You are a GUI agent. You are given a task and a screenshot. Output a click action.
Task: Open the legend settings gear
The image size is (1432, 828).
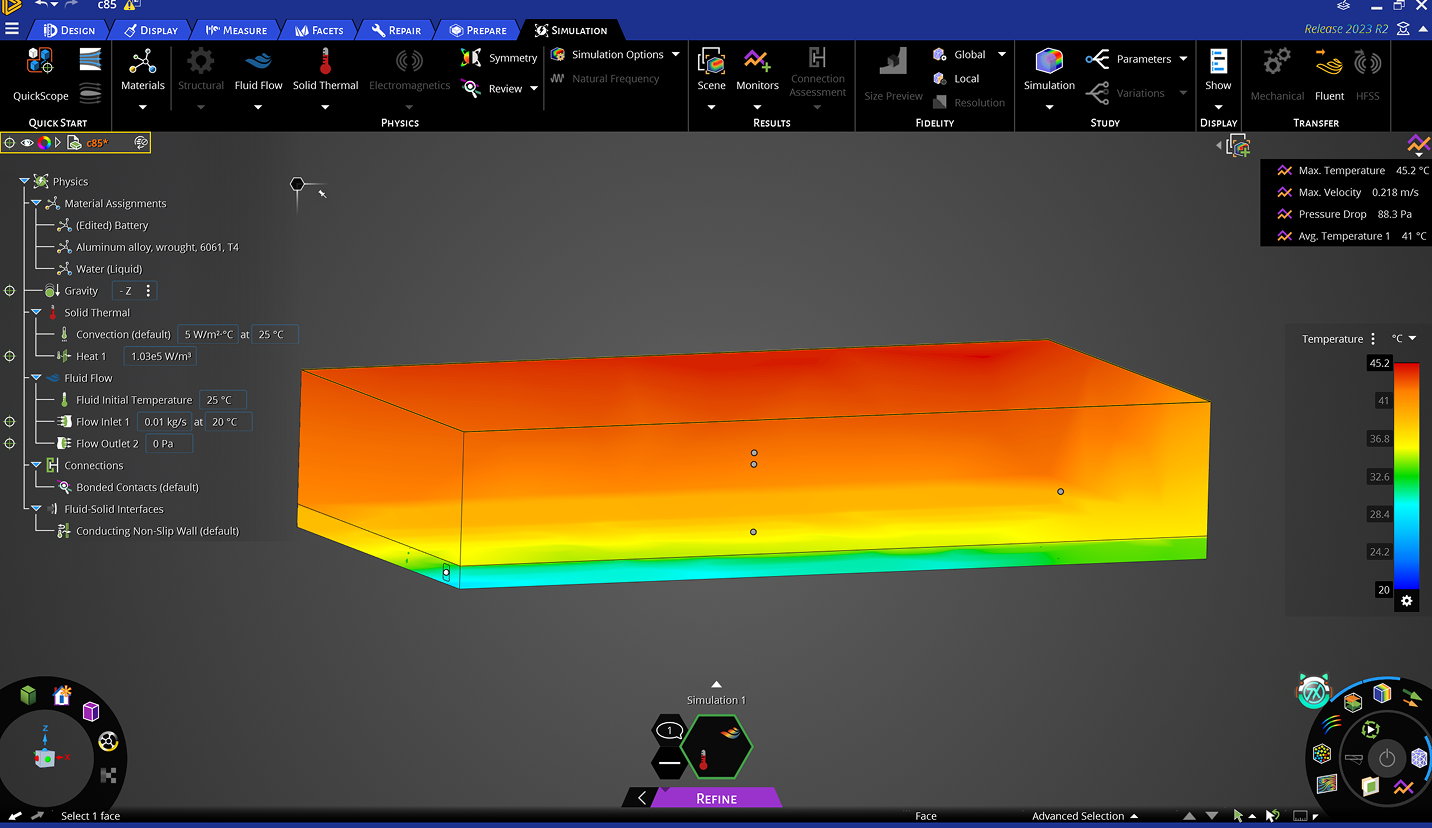pos(1406,601)
